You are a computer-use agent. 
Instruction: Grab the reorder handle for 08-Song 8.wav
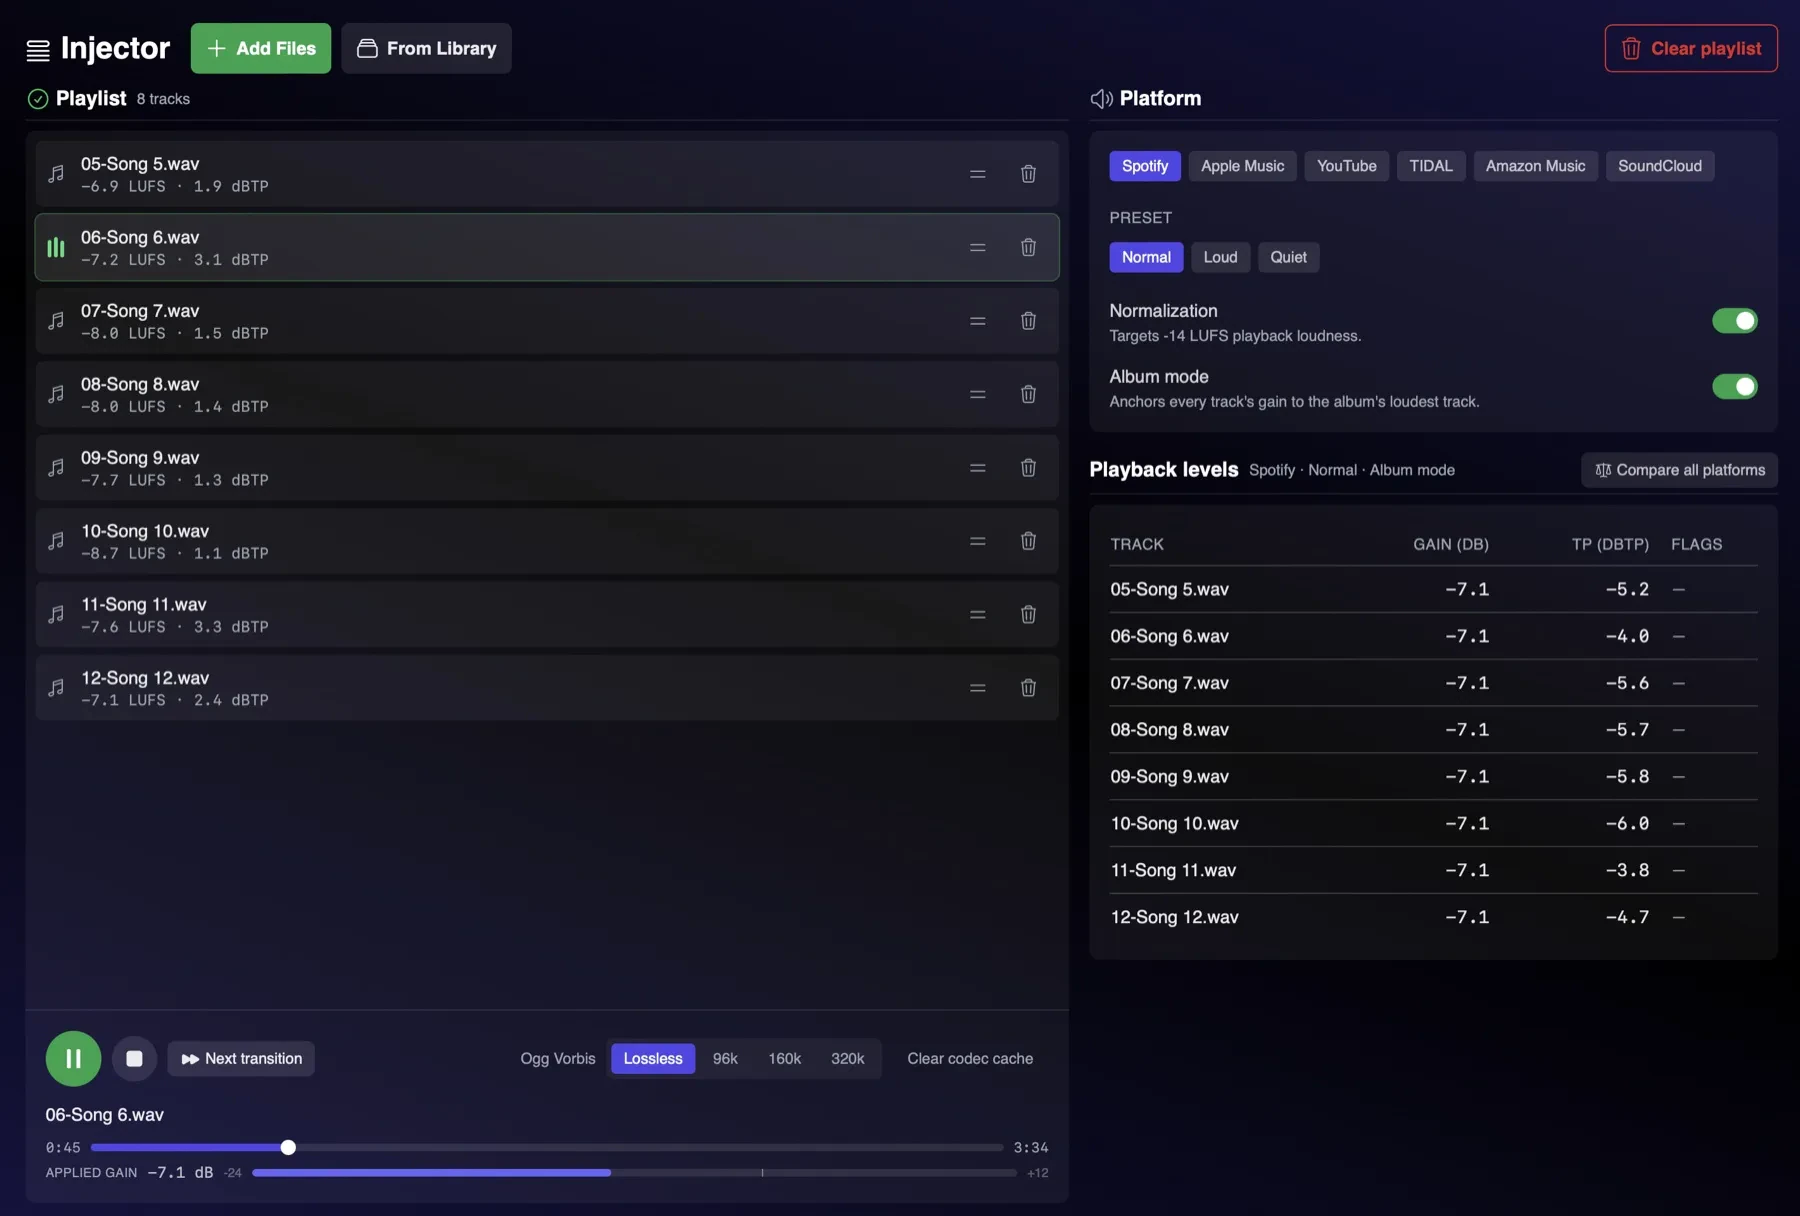click(x=978, y=394)
